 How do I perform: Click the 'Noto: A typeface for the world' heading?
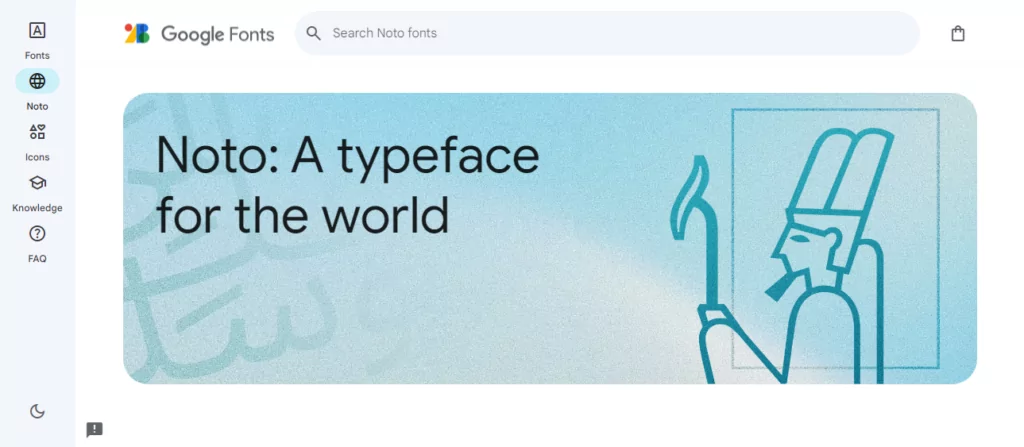tap(347, 186)
